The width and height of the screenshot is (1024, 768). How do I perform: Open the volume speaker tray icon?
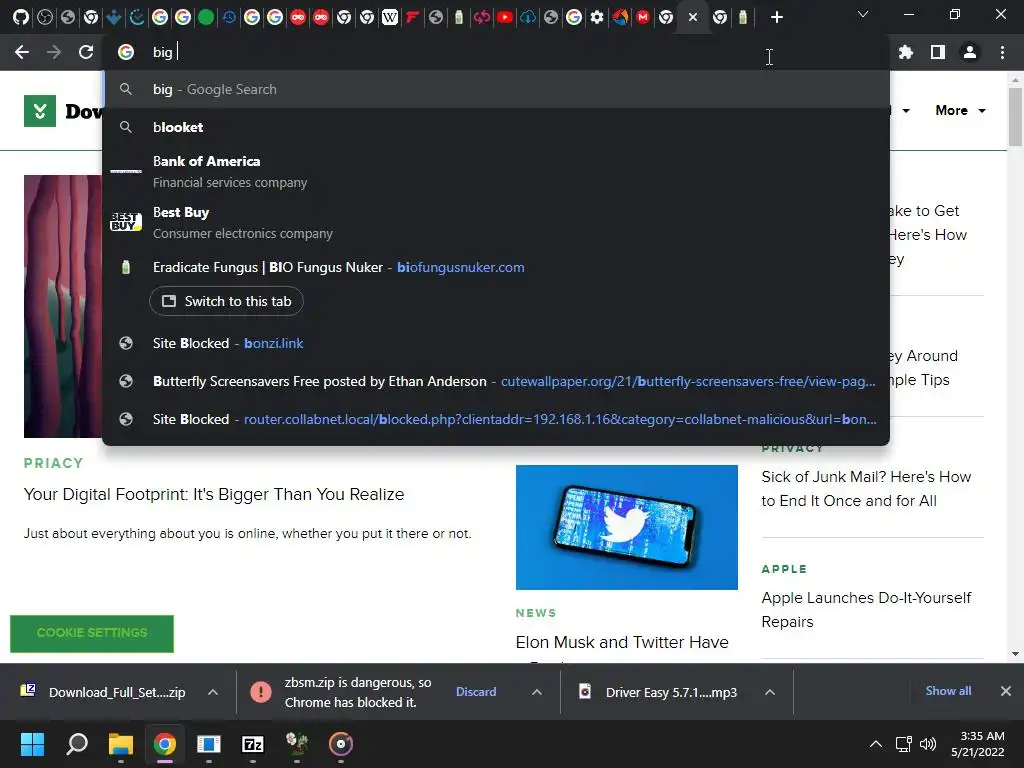[x=927, y=744]
